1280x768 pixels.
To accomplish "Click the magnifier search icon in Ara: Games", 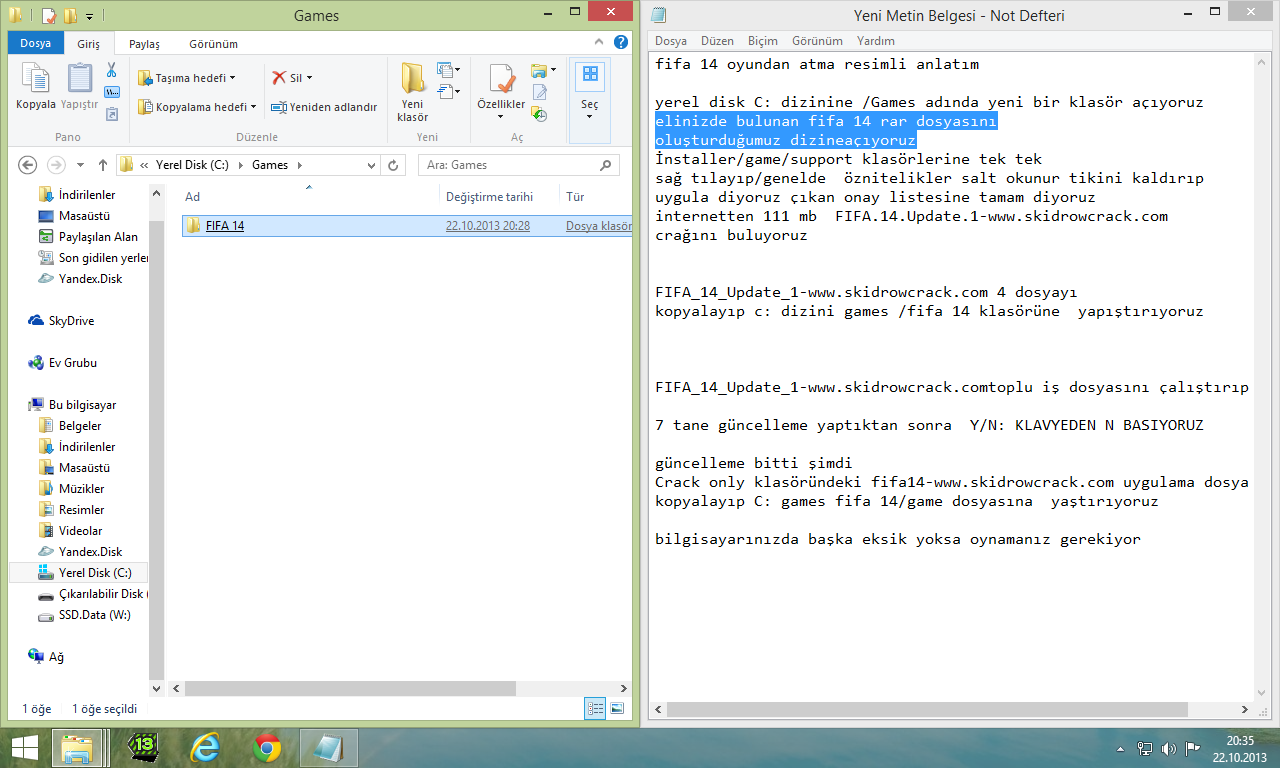I will pyautogui.click(x=606, y=165).
